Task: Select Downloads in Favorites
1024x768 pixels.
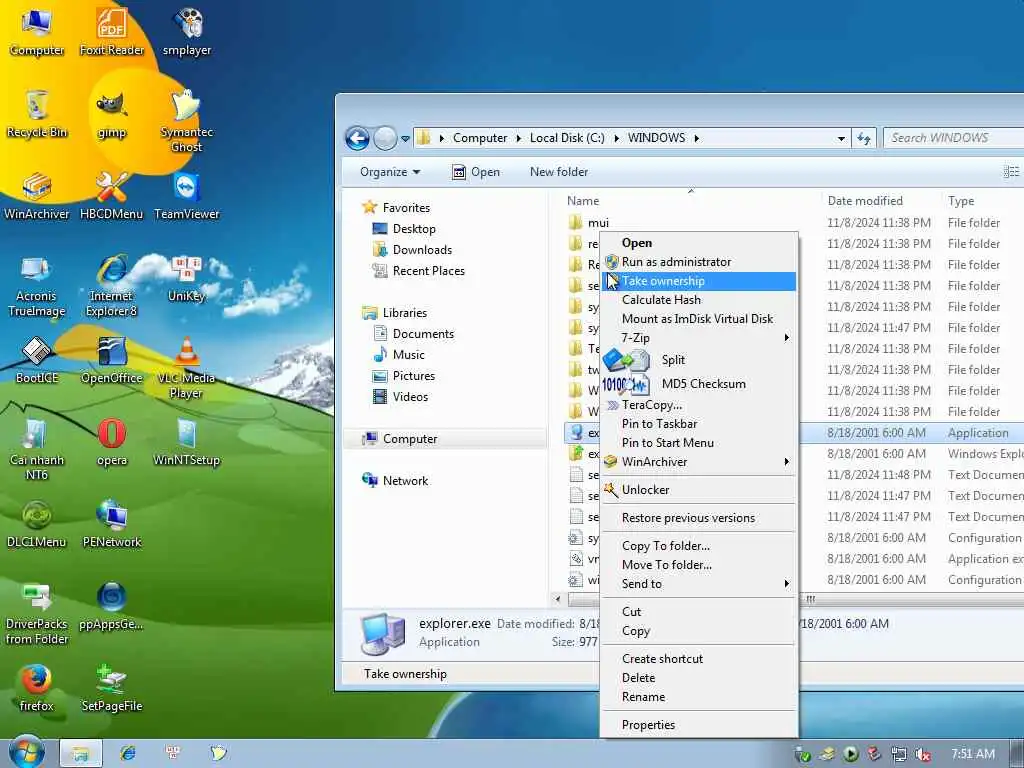Action: point(423,250)
